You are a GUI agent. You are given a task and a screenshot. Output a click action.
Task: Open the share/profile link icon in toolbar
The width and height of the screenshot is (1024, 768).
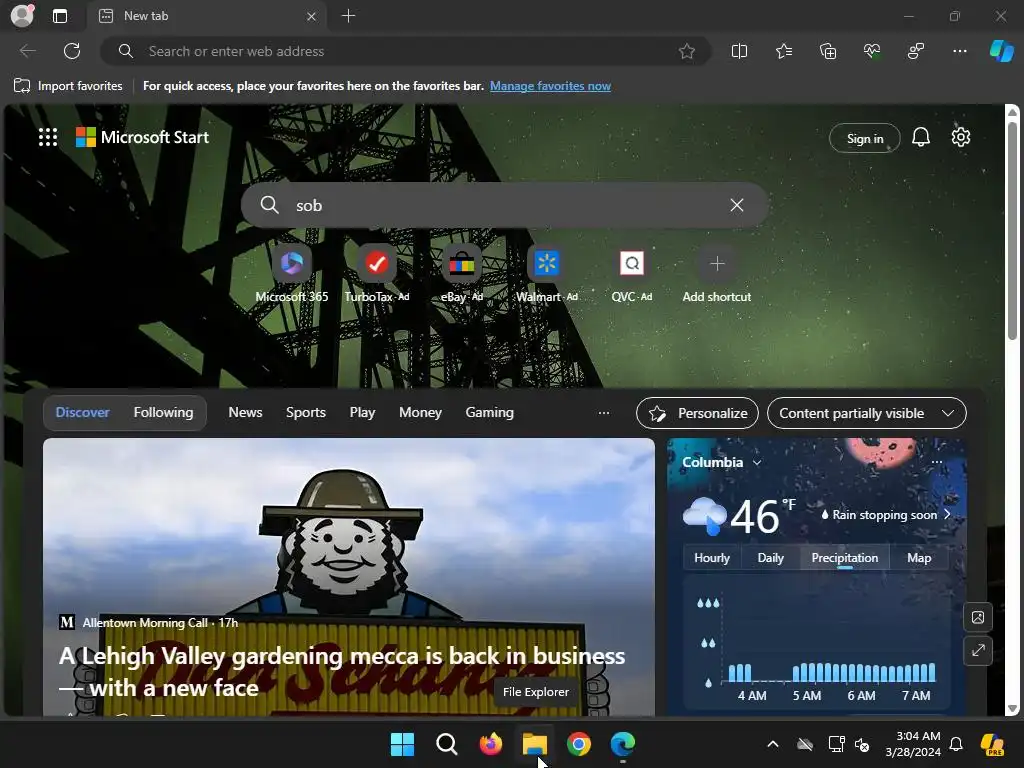tap(916, 51)
